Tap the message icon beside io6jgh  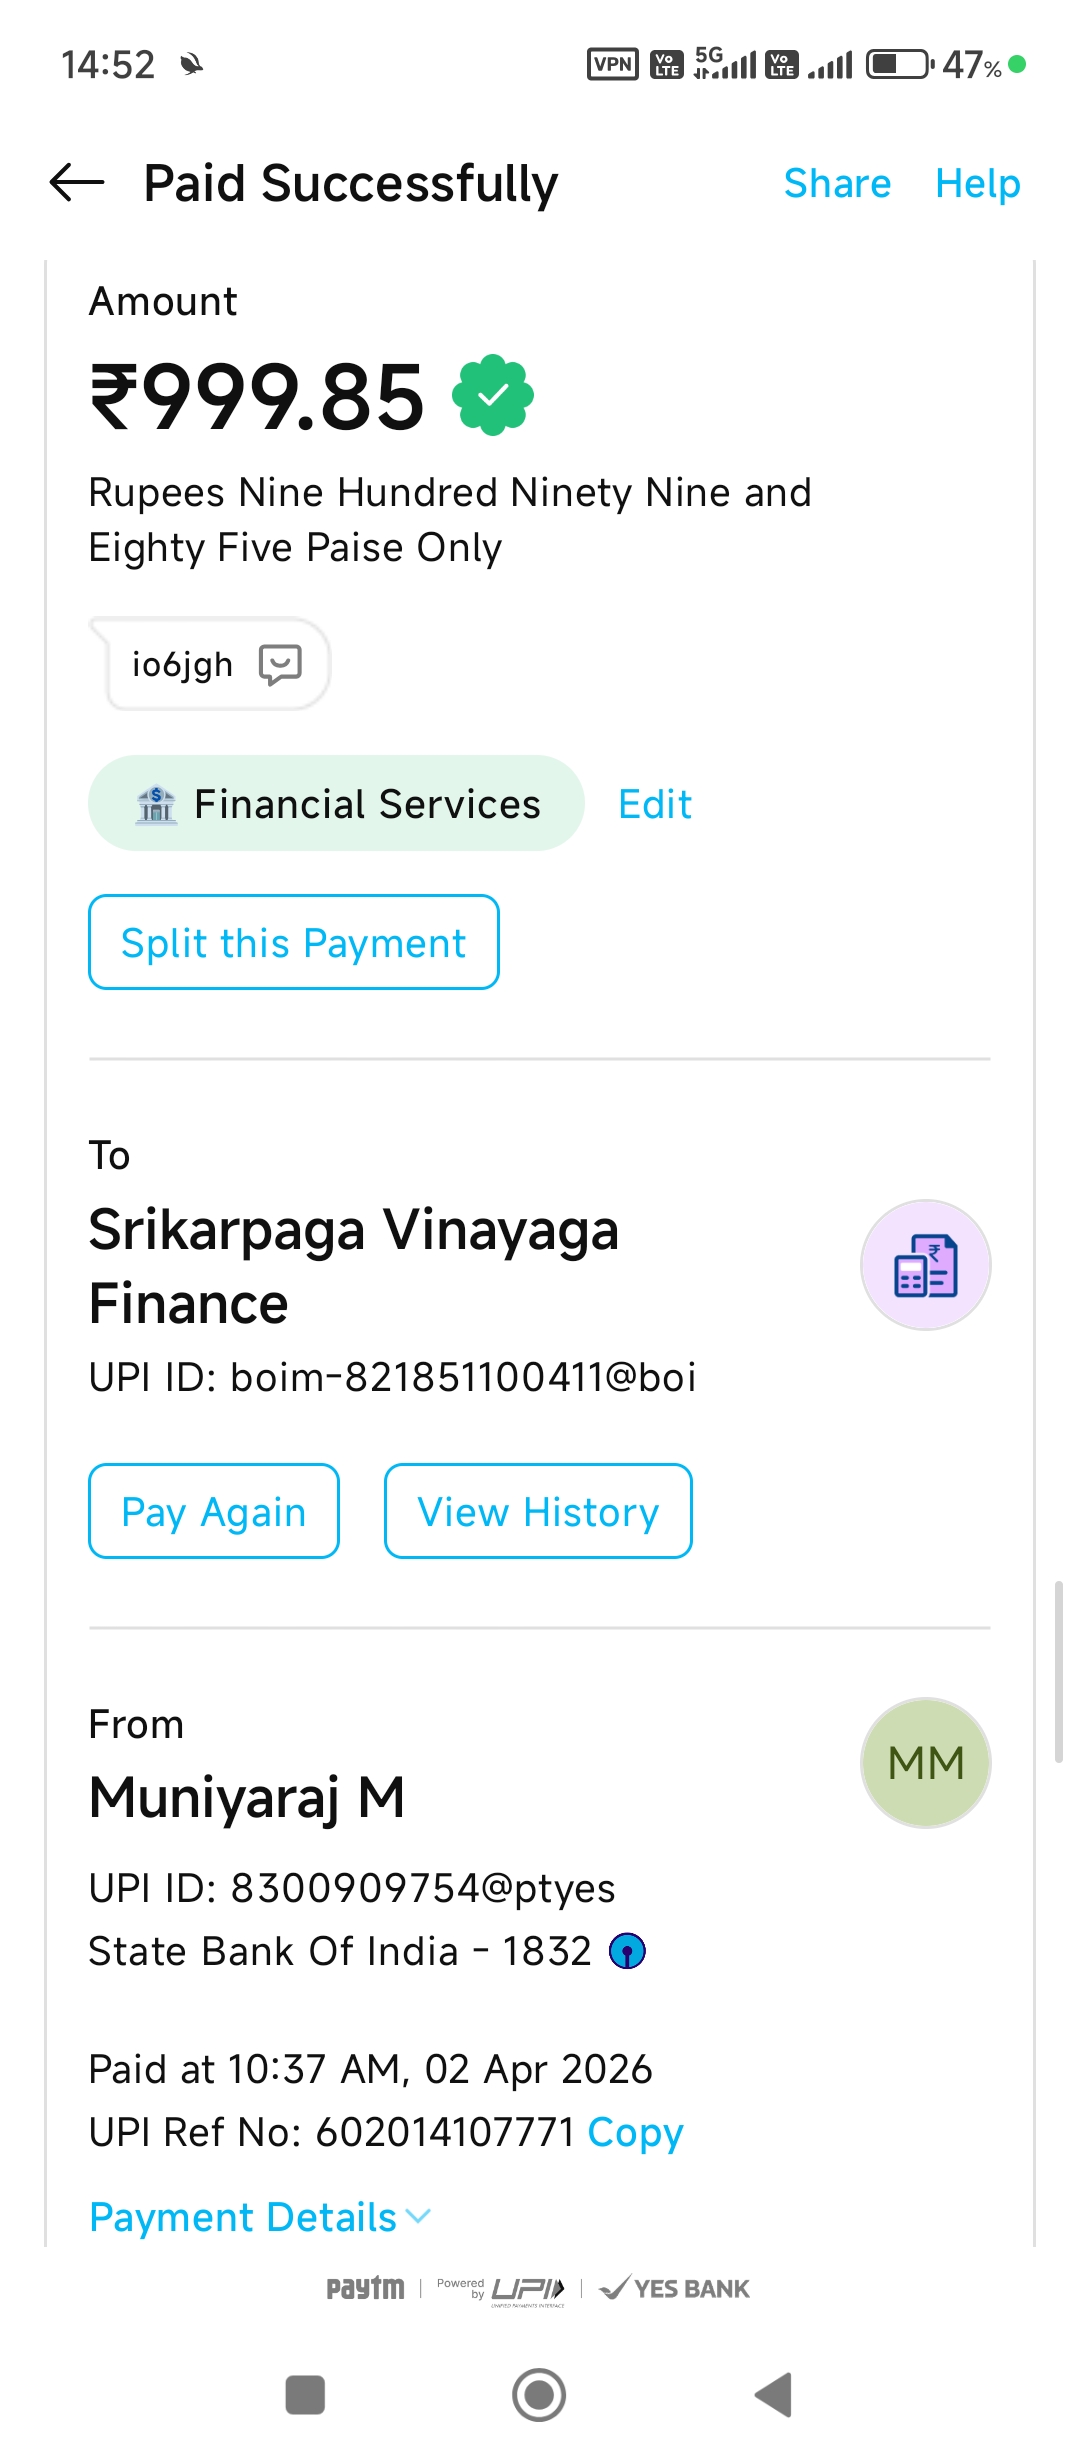280,664
